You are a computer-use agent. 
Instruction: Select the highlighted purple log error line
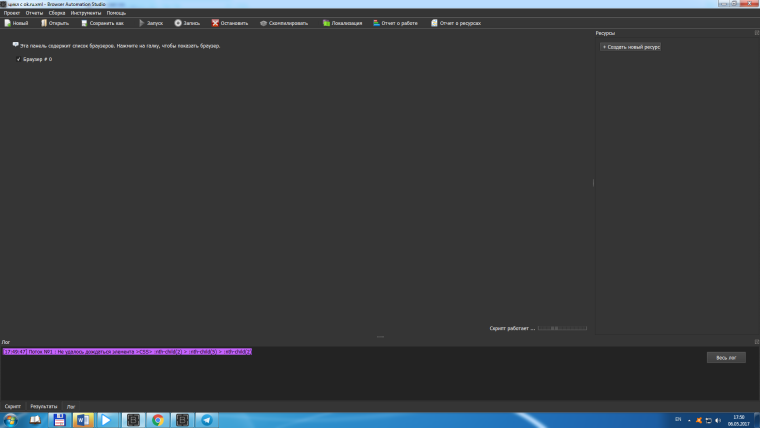coord(127,352)
